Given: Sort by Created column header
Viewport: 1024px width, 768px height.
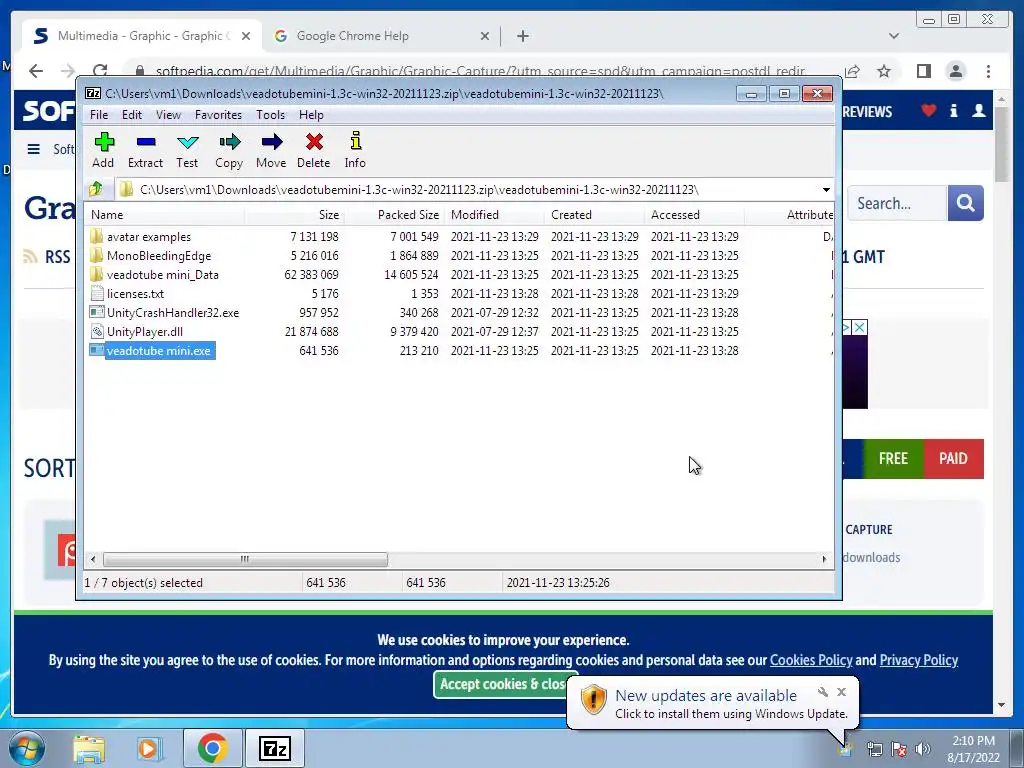Looking at the screenshot, I should [594, 215].
